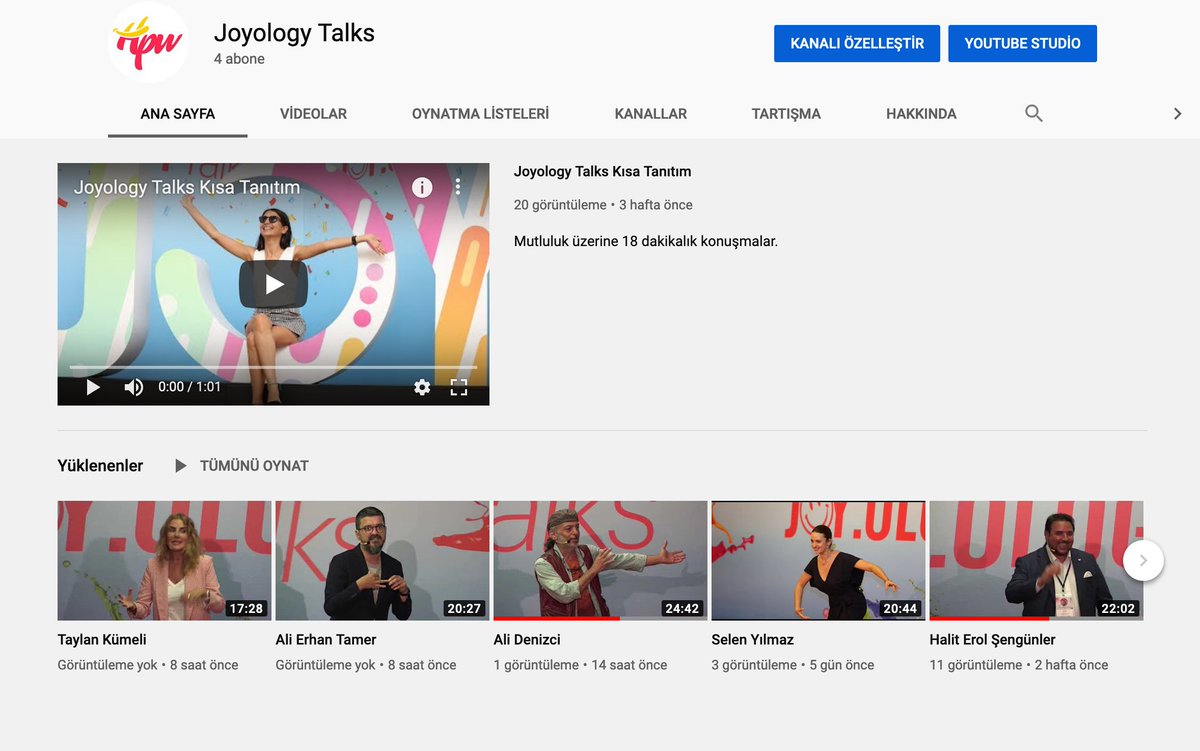Start playback with bottom-left play icon
This screenshot has width=1200, height=751.
coord(92,387)
